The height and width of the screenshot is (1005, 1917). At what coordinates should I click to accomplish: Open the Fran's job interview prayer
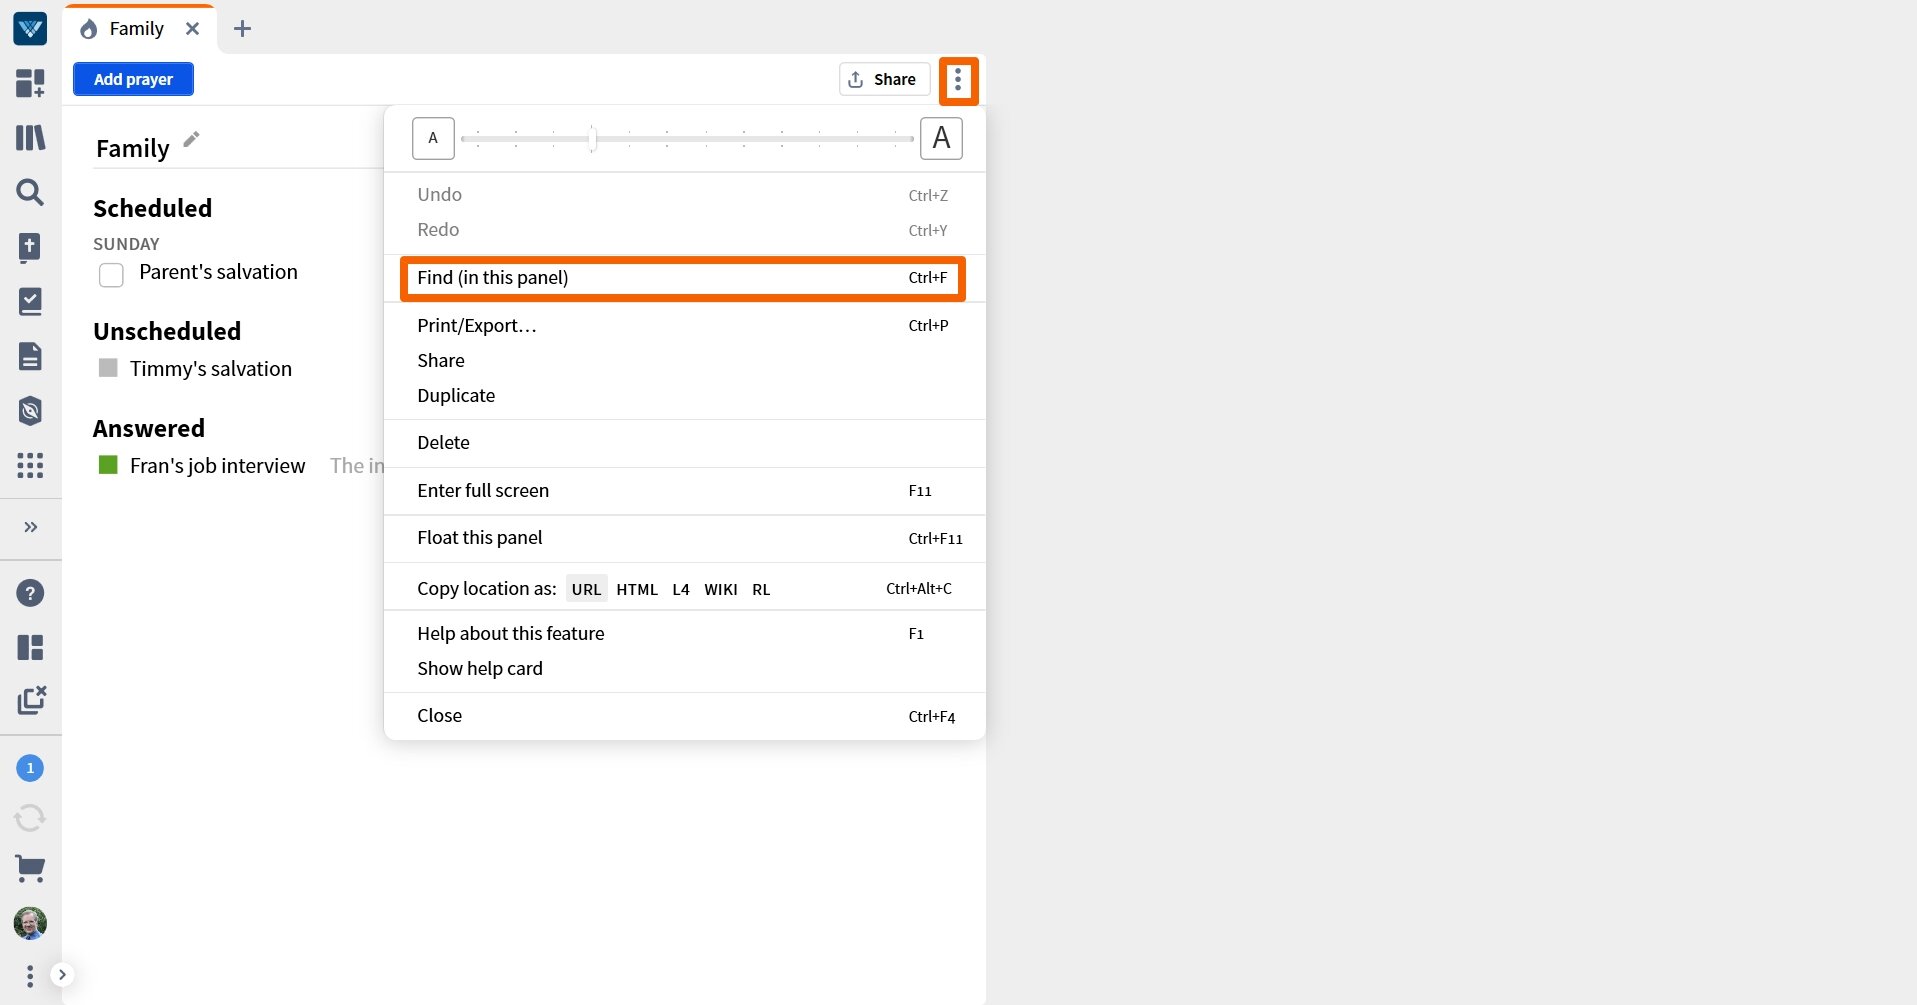click(x=217, y=466)
